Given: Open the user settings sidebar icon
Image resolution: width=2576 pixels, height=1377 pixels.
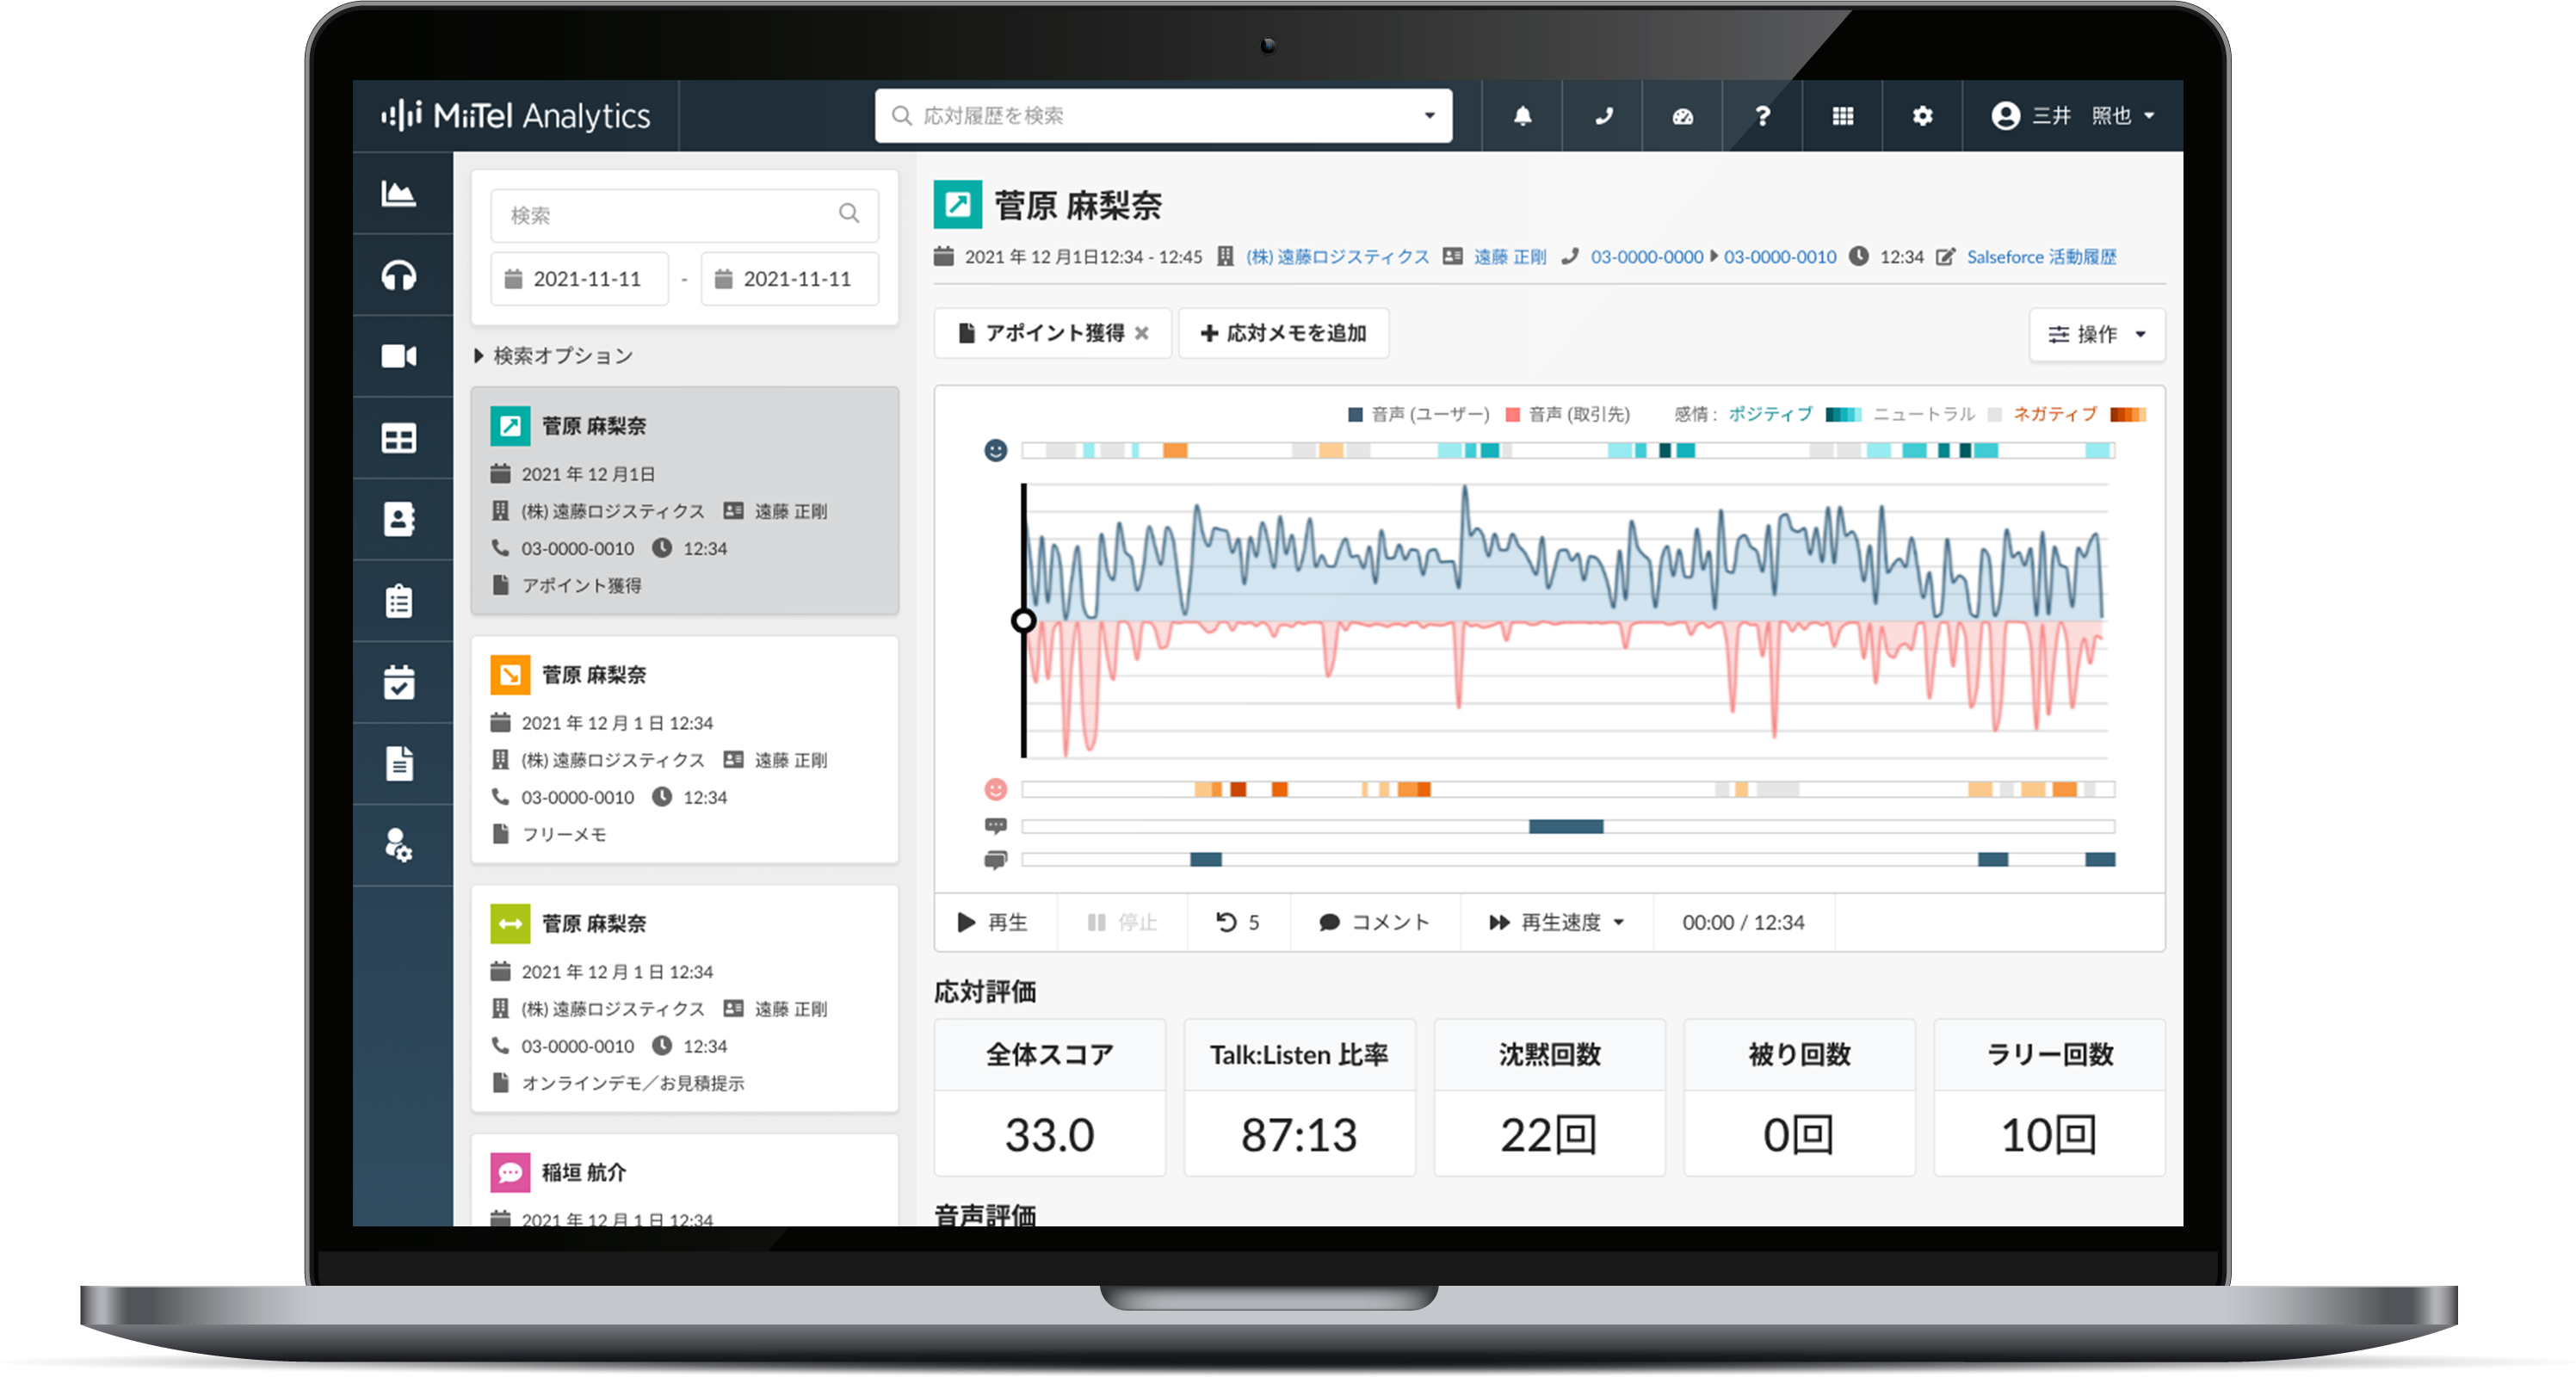Looking at the screenshot, I should coord(399,845).
